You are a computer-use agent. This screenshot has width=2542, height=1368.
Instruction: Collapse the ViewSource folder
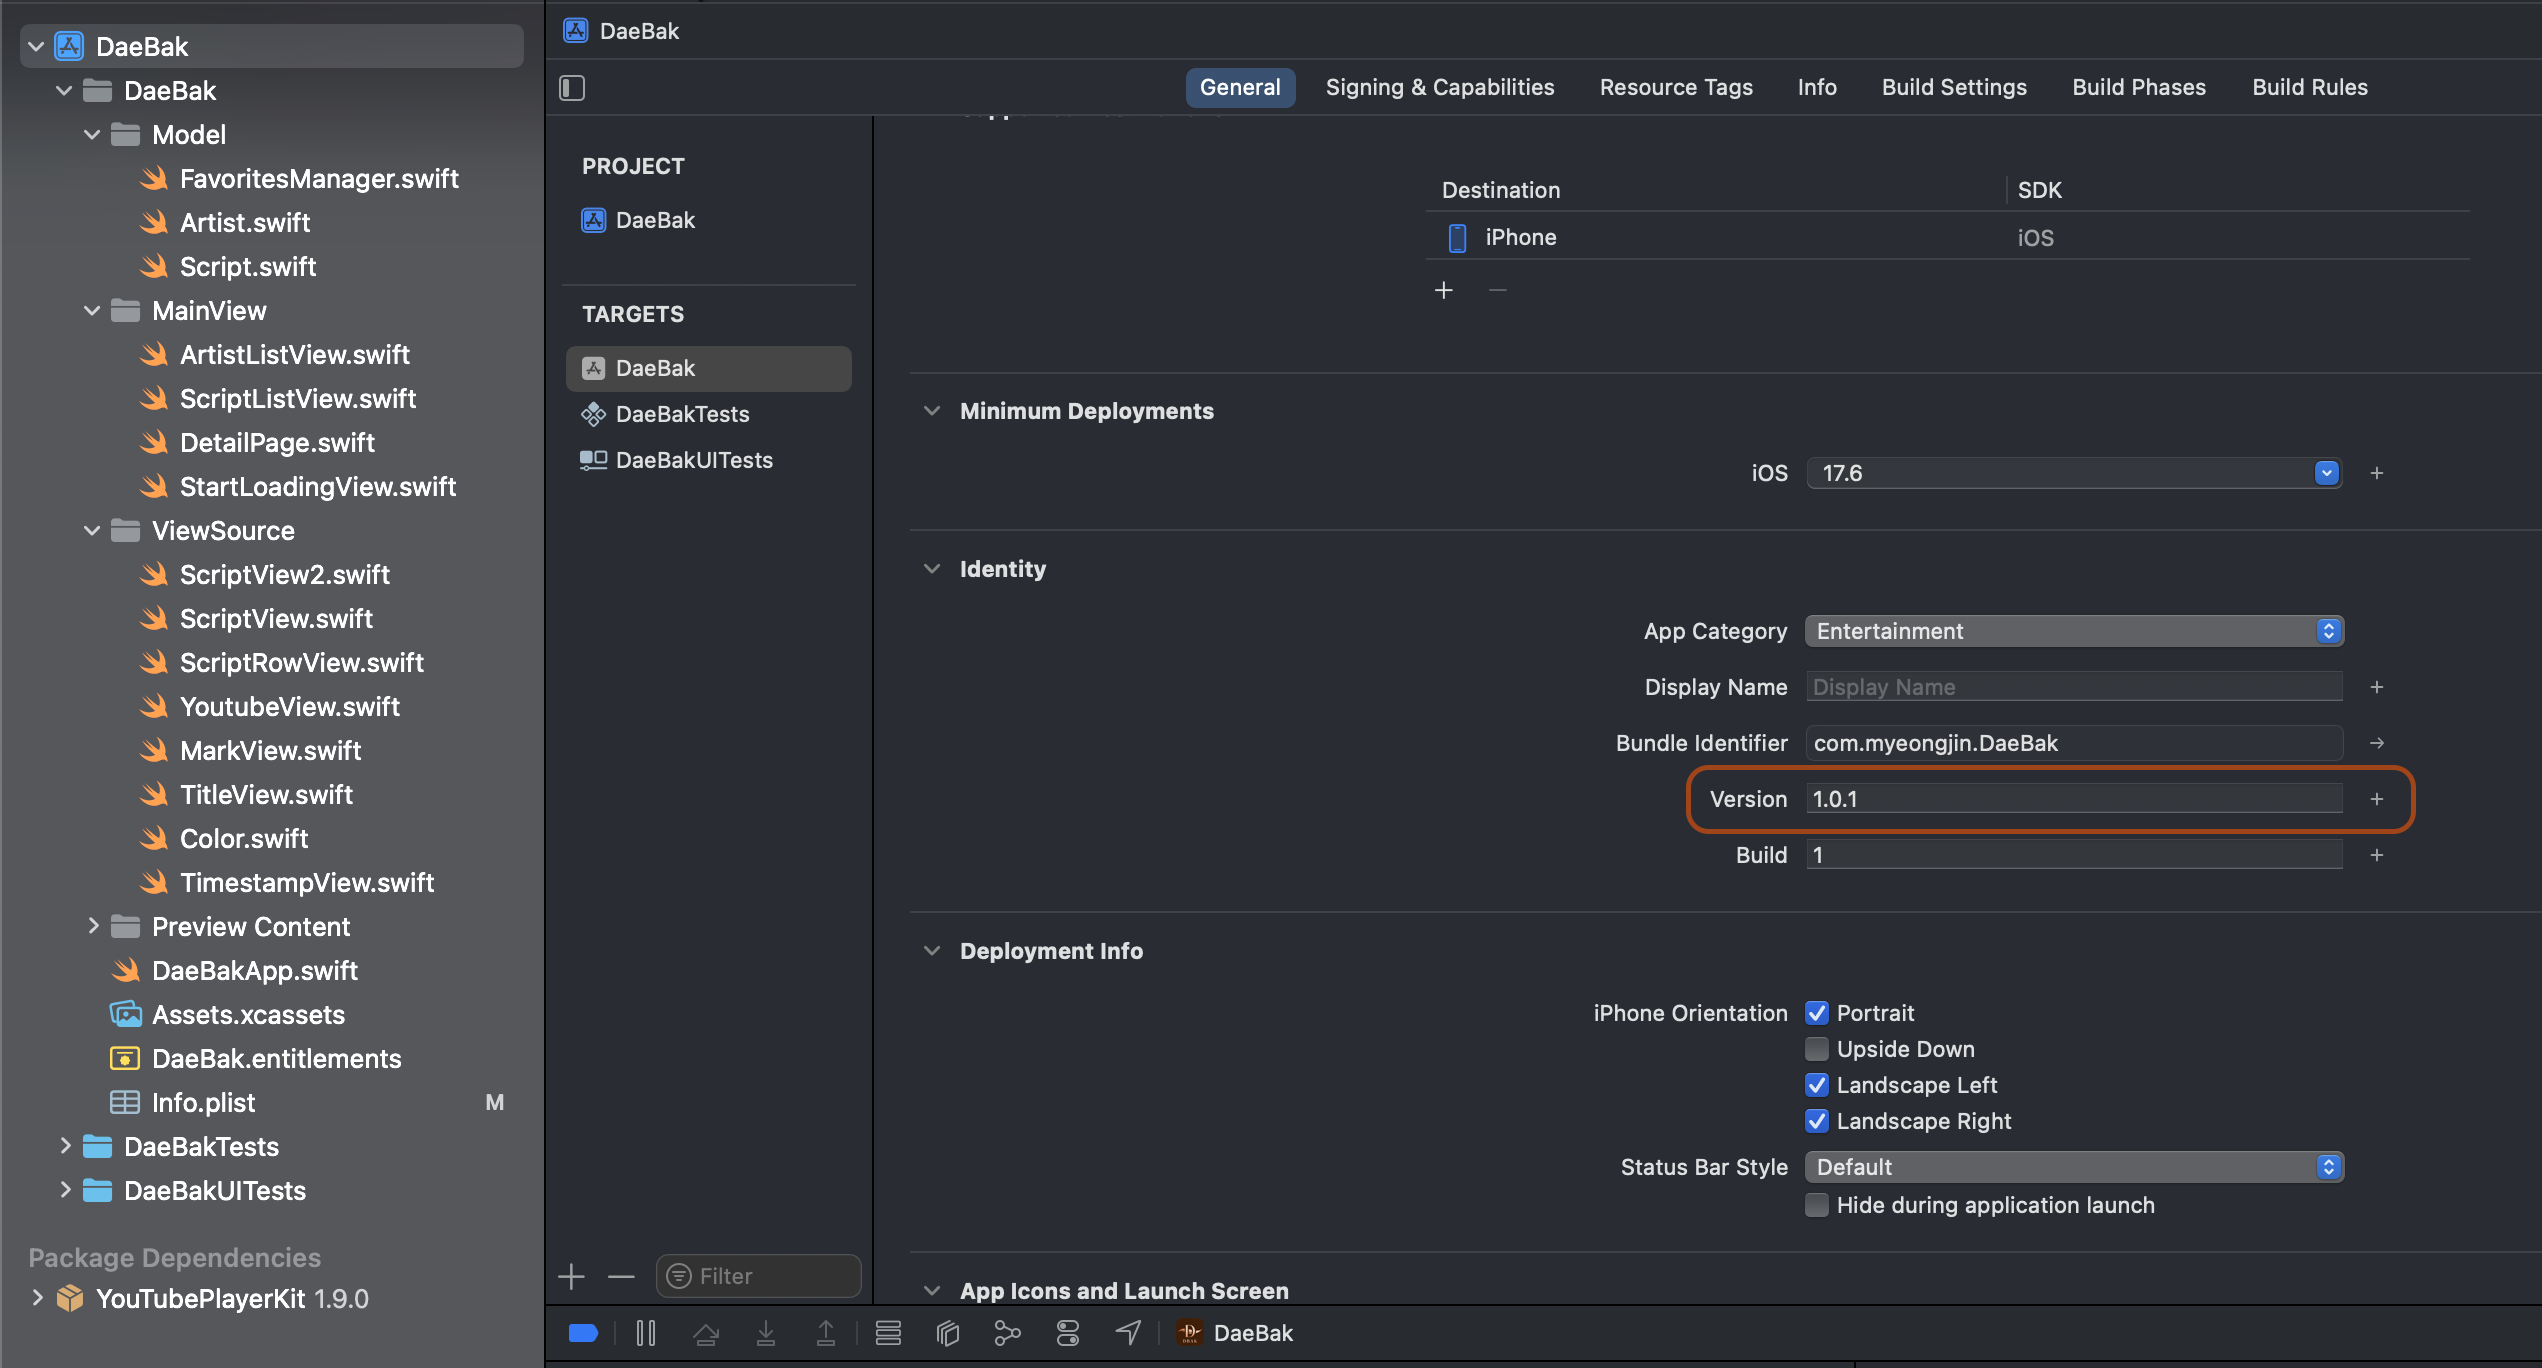coord(92,531)
